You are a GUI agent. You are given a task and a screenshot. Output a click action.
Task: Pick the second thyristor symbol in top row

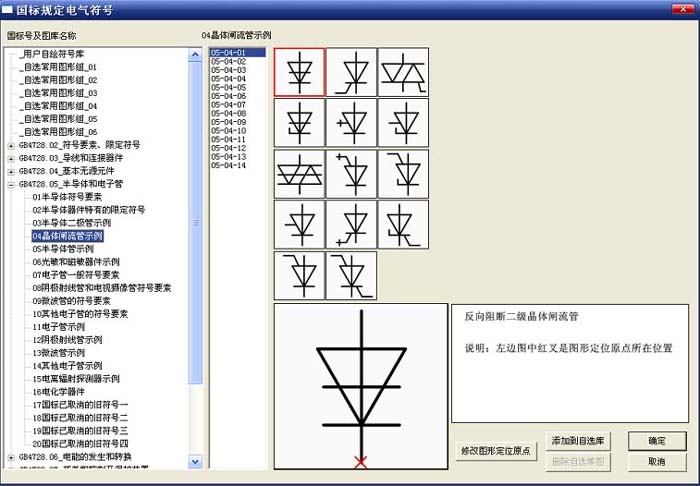tap(351, 72)
